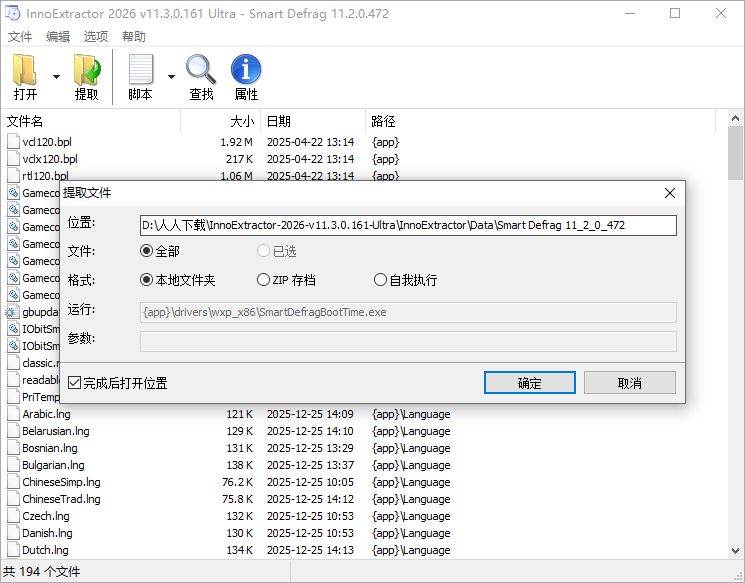This screenshot has height=583, width=745.
Task: Open the 文件 menu
Action: tap(20, 37)
